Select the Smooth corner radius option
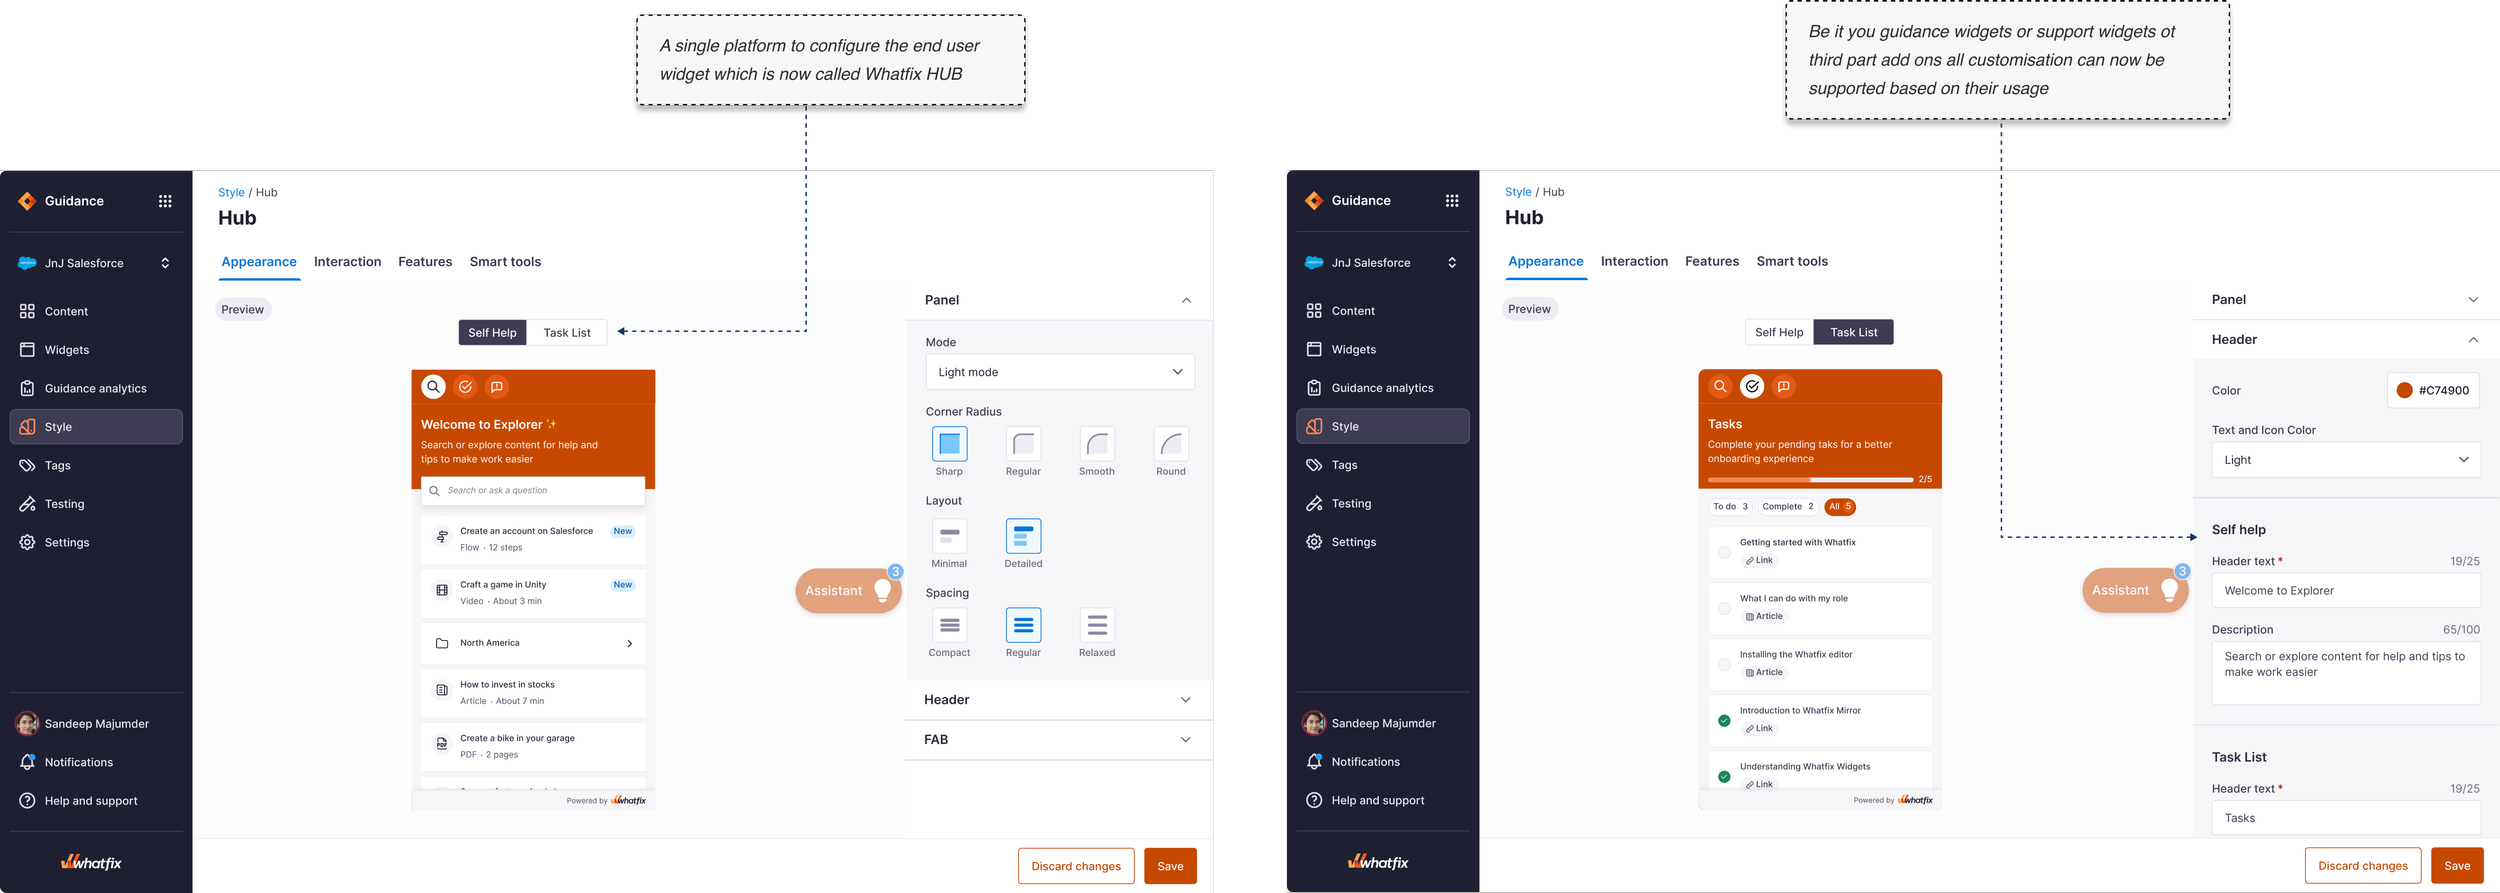This screenshot has width=2500, height=893. tap(1097, 444)
